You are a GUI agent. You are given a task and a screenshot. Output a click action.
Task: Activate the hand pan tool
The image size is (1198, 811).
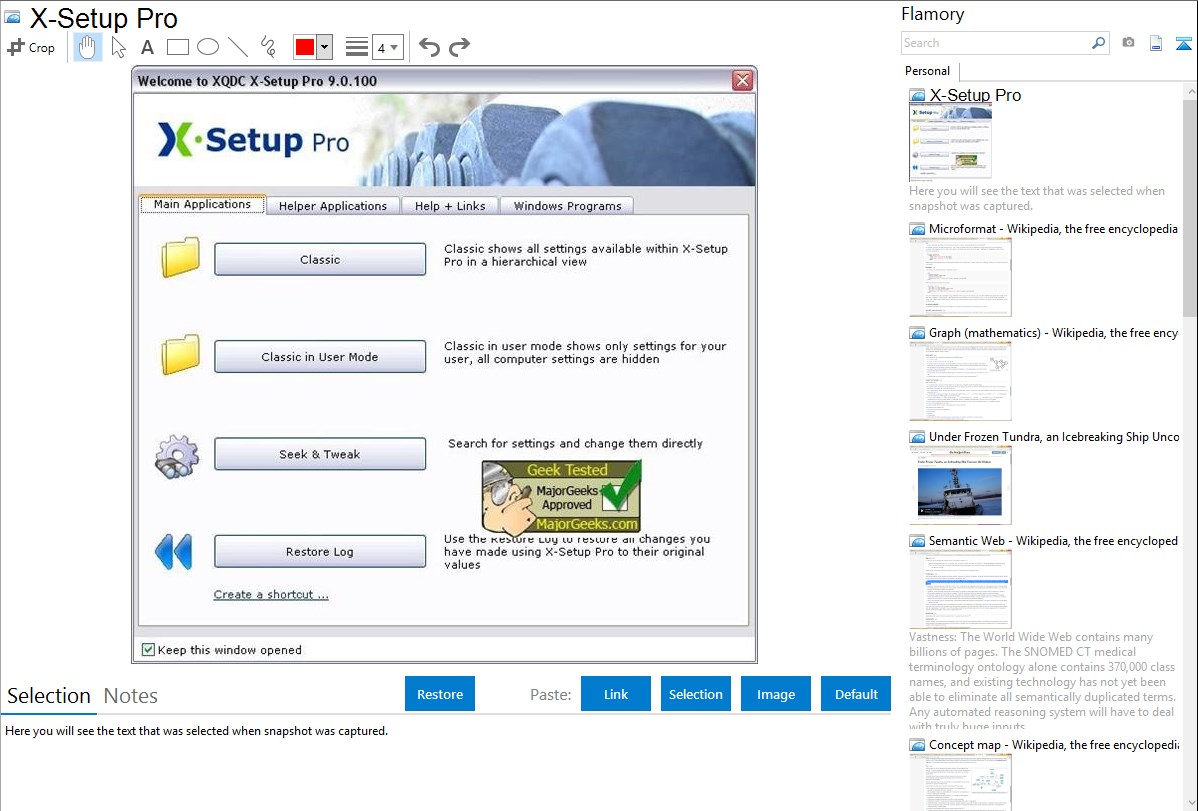87,47
